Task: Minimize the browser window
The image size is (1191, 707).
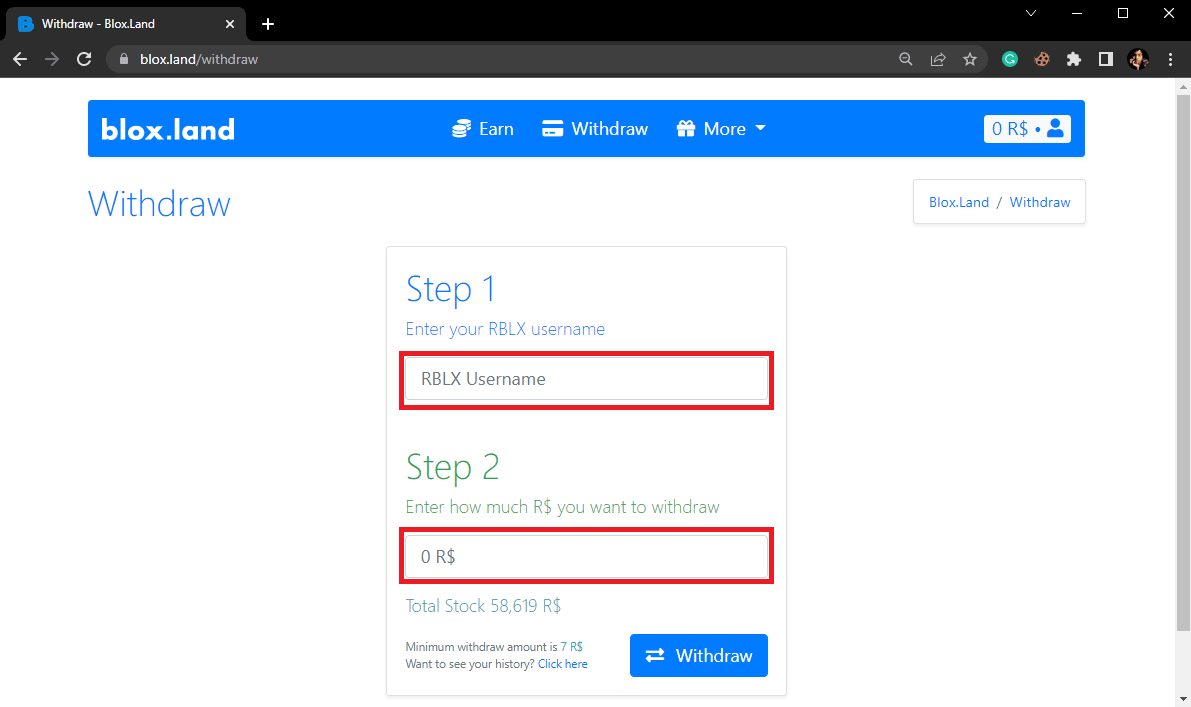Action: [1076, 13]
